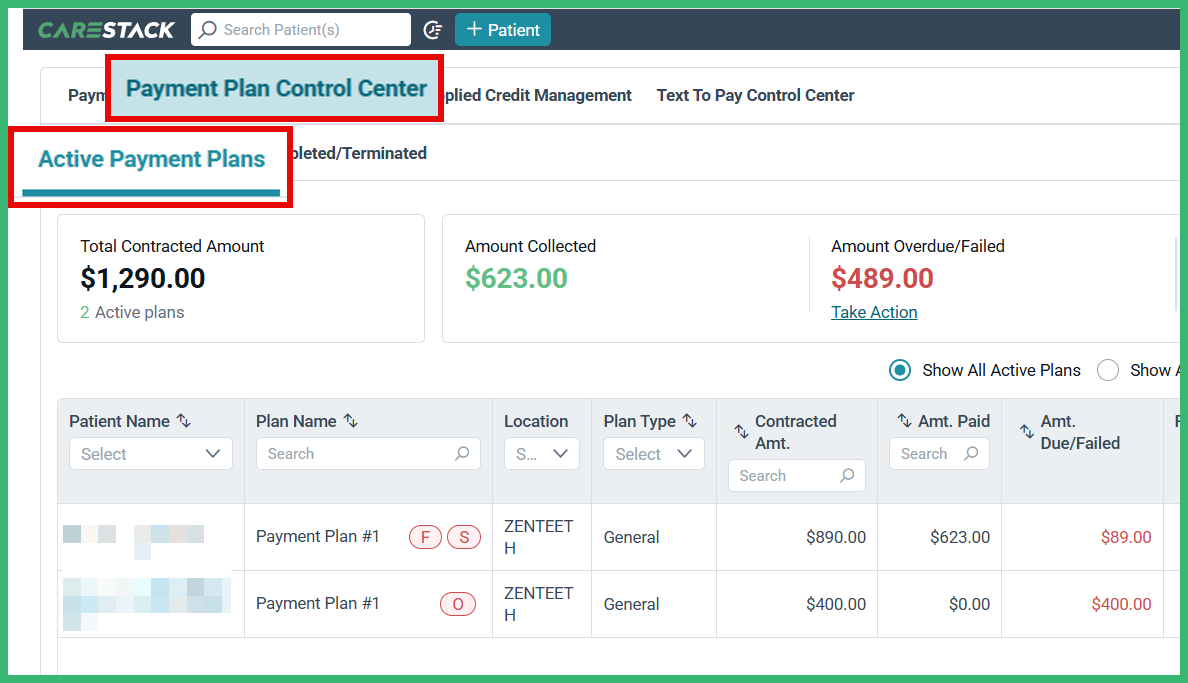Click the search magnifier in Search Patient(s)
Viewport: 1188px width, 683px height.
[207, 29]
